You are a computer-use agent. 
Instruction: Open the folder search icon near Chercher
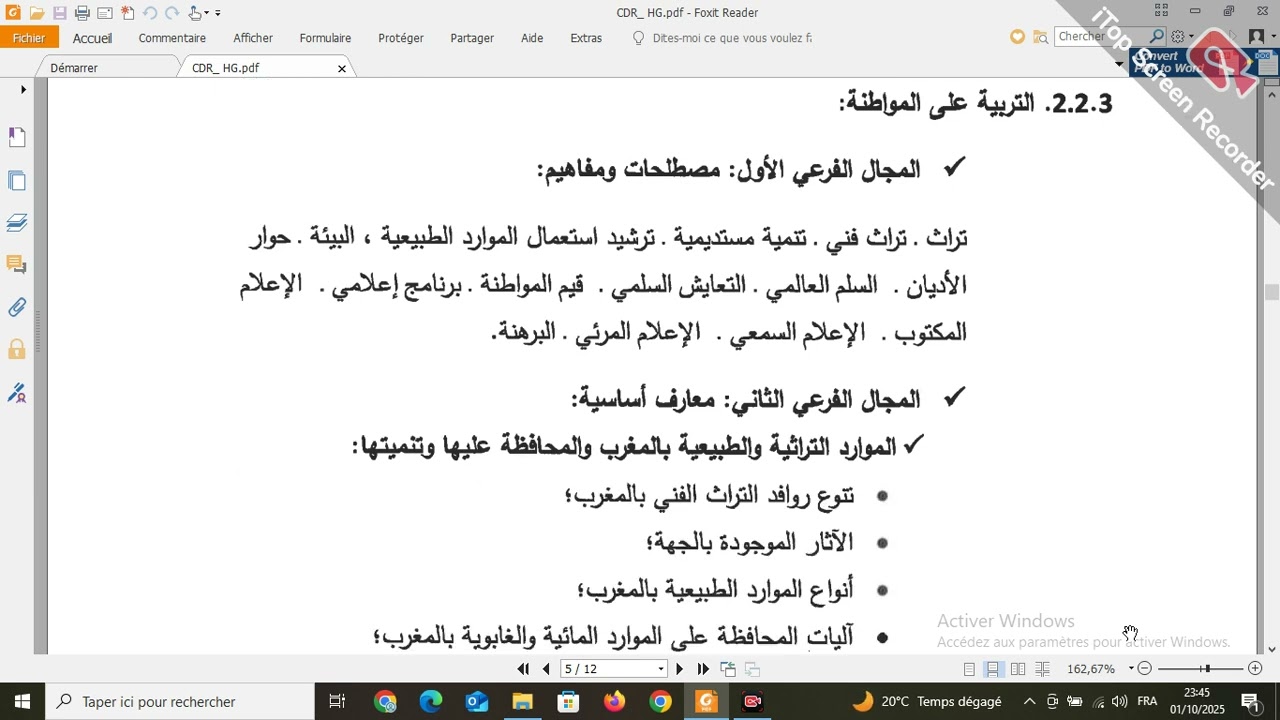(x=1040, y=37)
